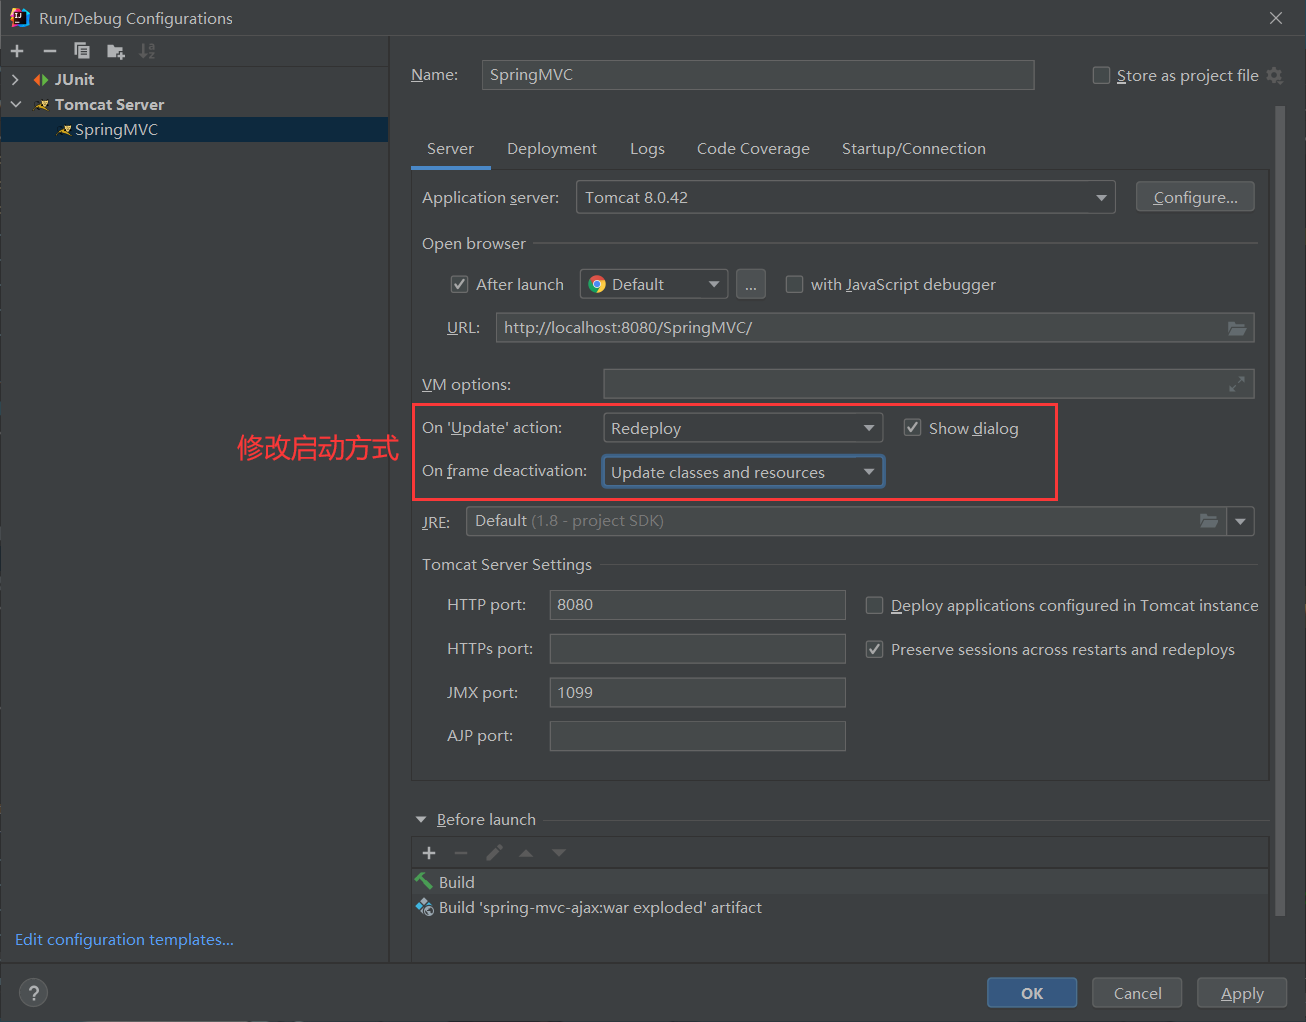Screen dimensions: 1306x1022
Task: Add a Before launch task
Action: tap(429, 853)
